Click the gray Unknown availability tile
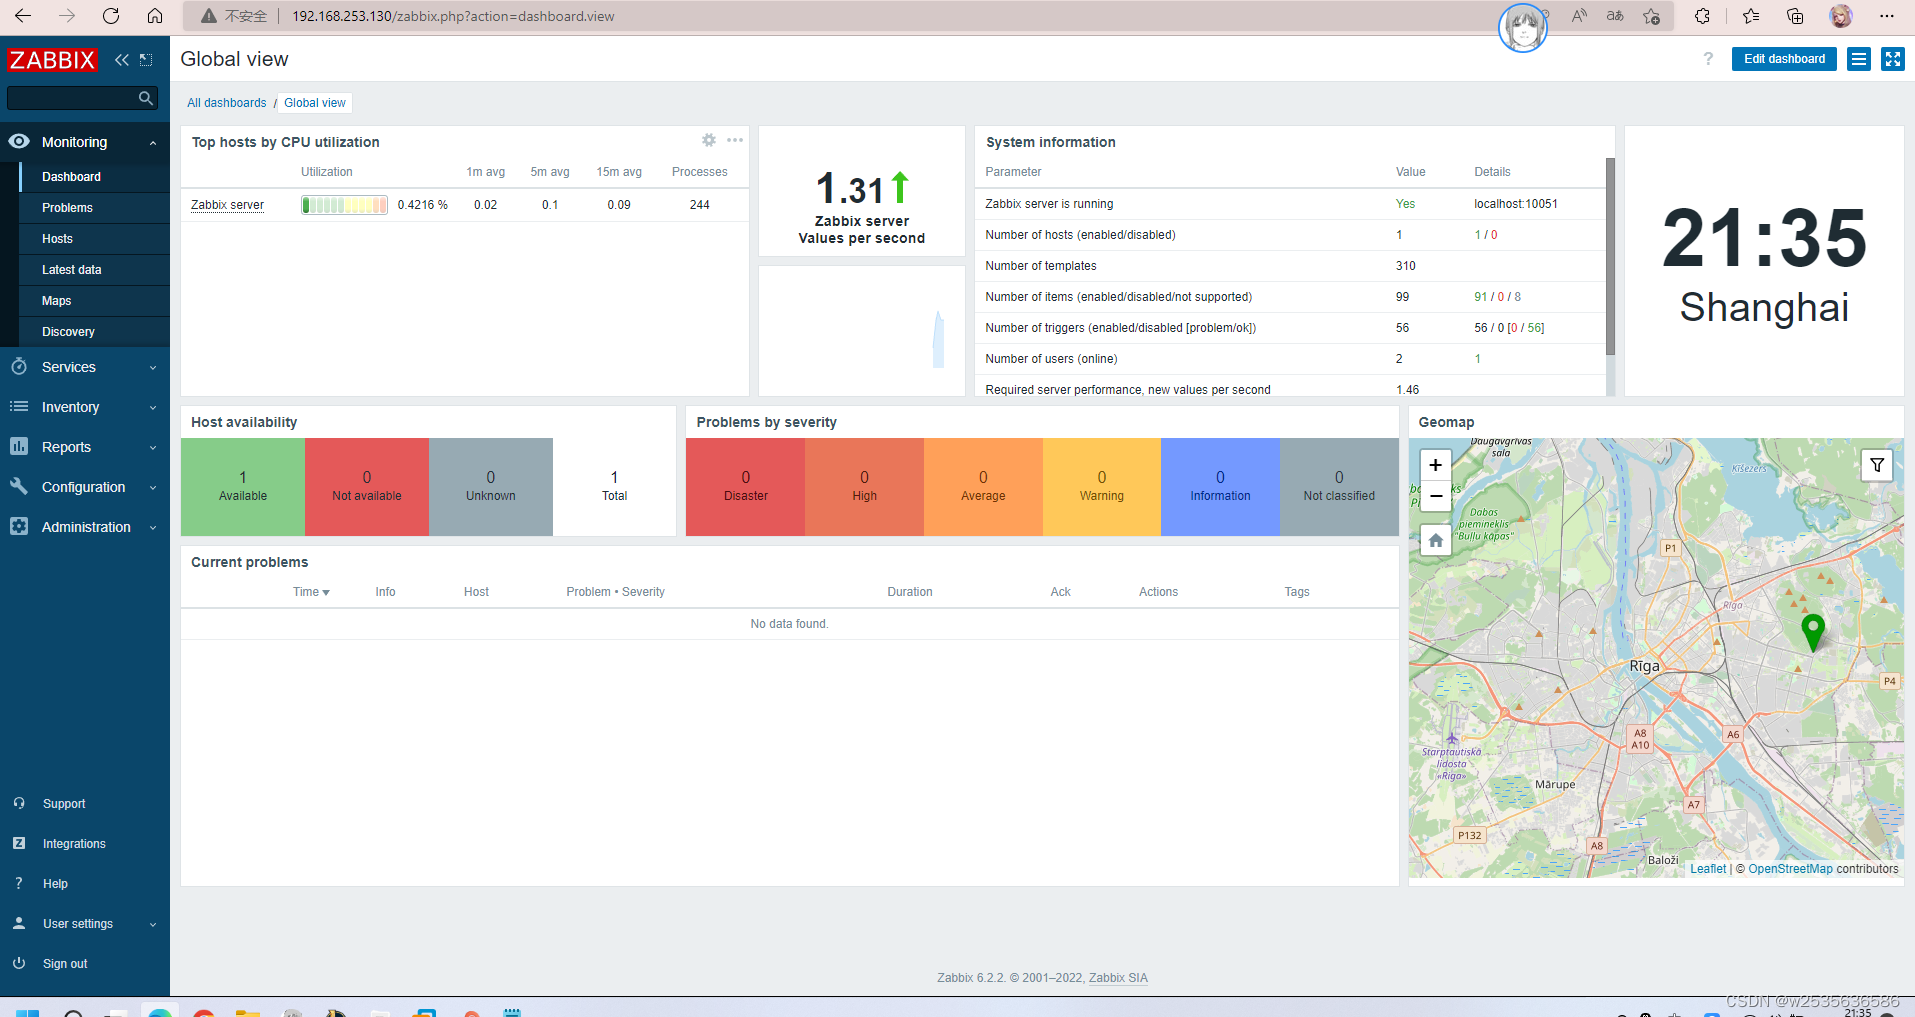 (x=491, y=487)
